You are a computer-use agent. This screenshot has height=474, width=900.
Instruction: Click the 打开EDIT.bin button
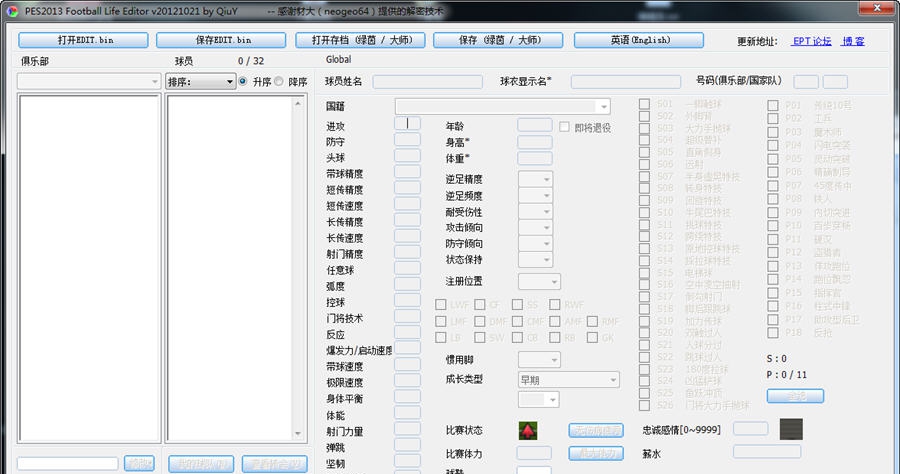pos(83,40)
